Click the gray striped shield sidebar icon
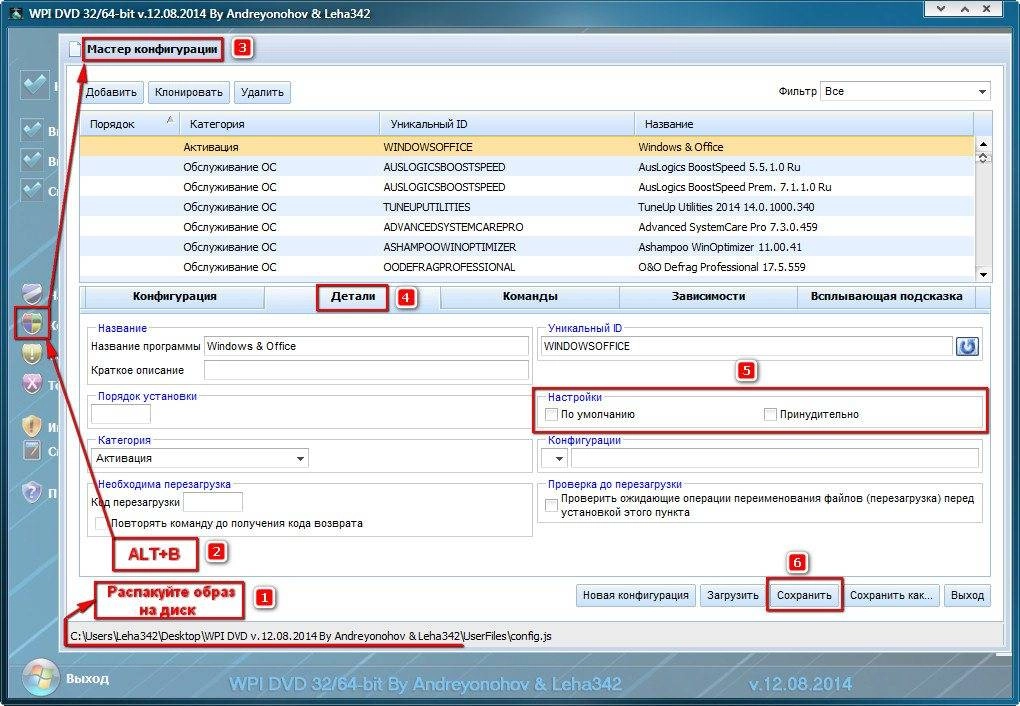The image size is (1020, 706). point(32,294)
